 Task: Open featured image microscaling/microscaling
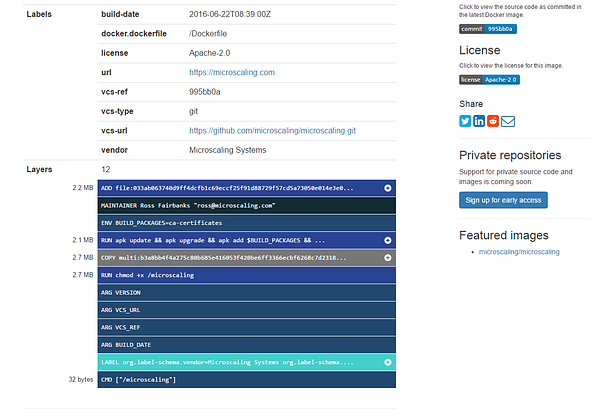pos(519,252)
